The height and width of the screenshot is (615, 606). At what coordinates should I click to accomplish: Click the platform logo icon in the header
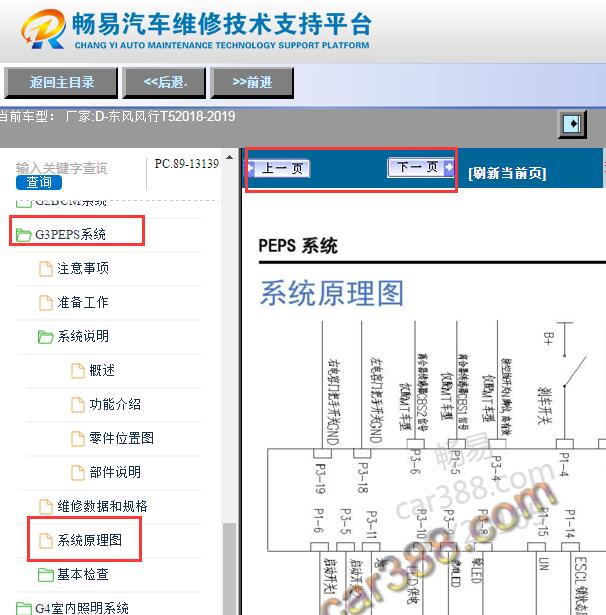click(43, 30)
